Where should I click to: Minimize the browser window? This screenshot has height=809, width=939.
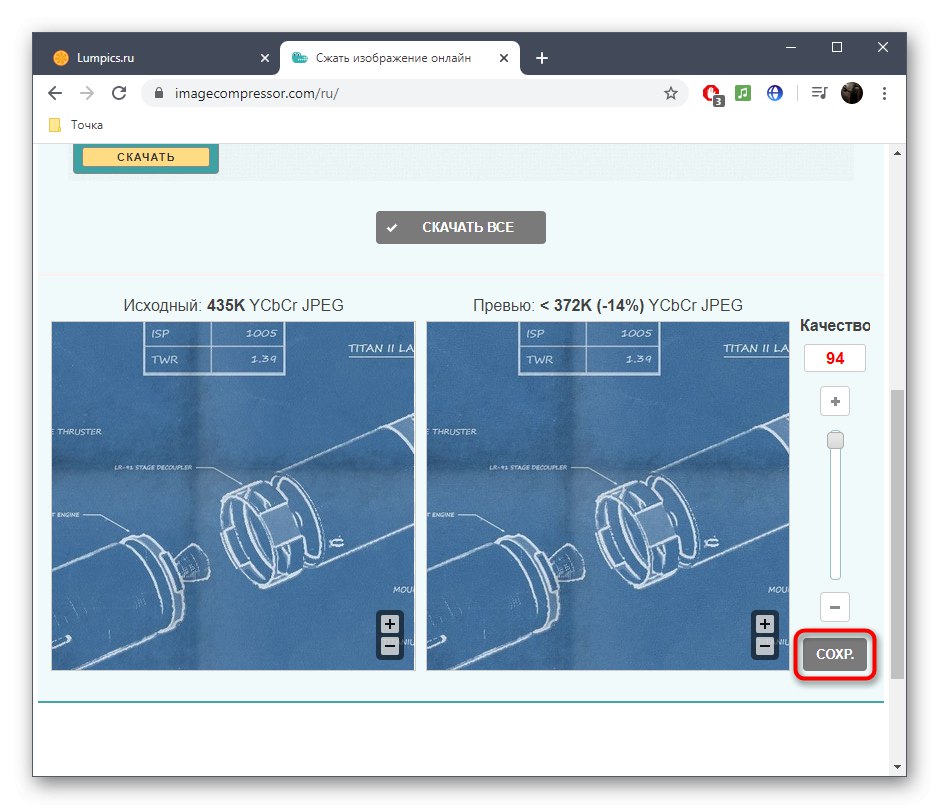[x=791, y=47]
